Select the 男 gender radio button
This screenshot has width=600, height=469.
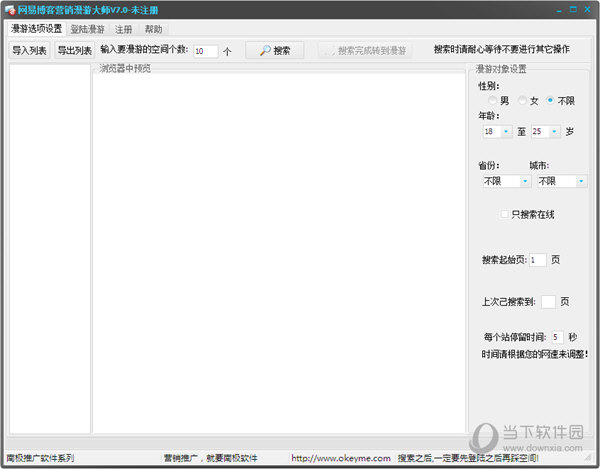click(492, 100)
